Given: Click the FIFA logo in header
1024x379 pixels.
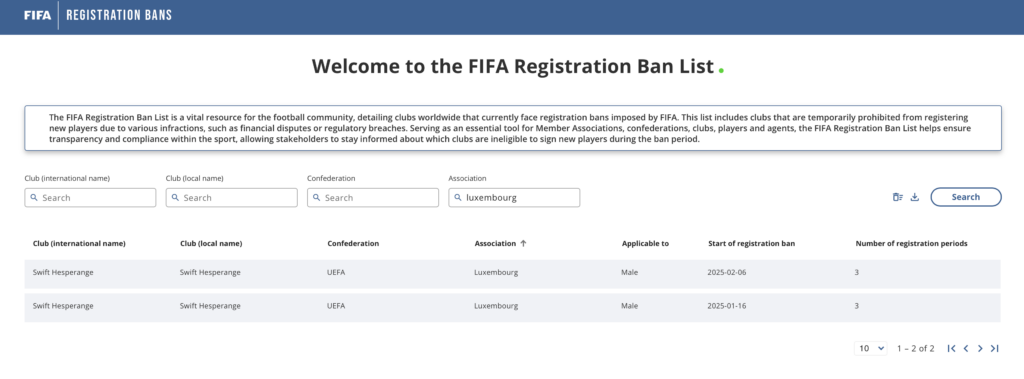Looking at the screenshot, I should tap(37, 15).
